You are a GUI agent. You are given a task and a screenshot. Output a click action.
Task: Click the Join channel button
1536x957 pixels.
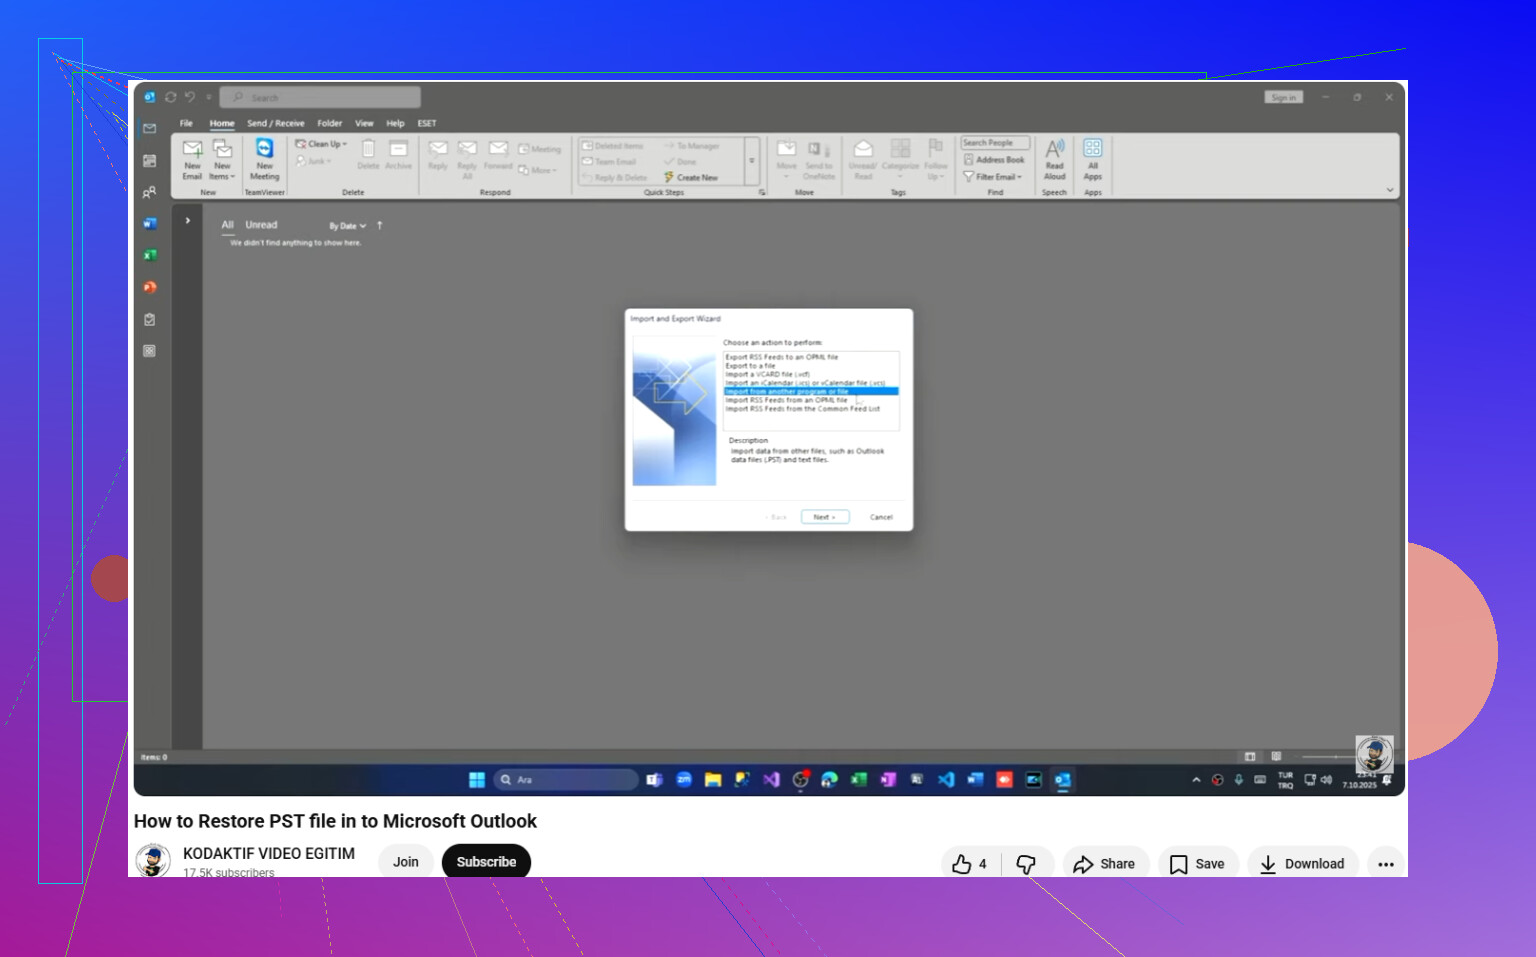click(406, 862)
